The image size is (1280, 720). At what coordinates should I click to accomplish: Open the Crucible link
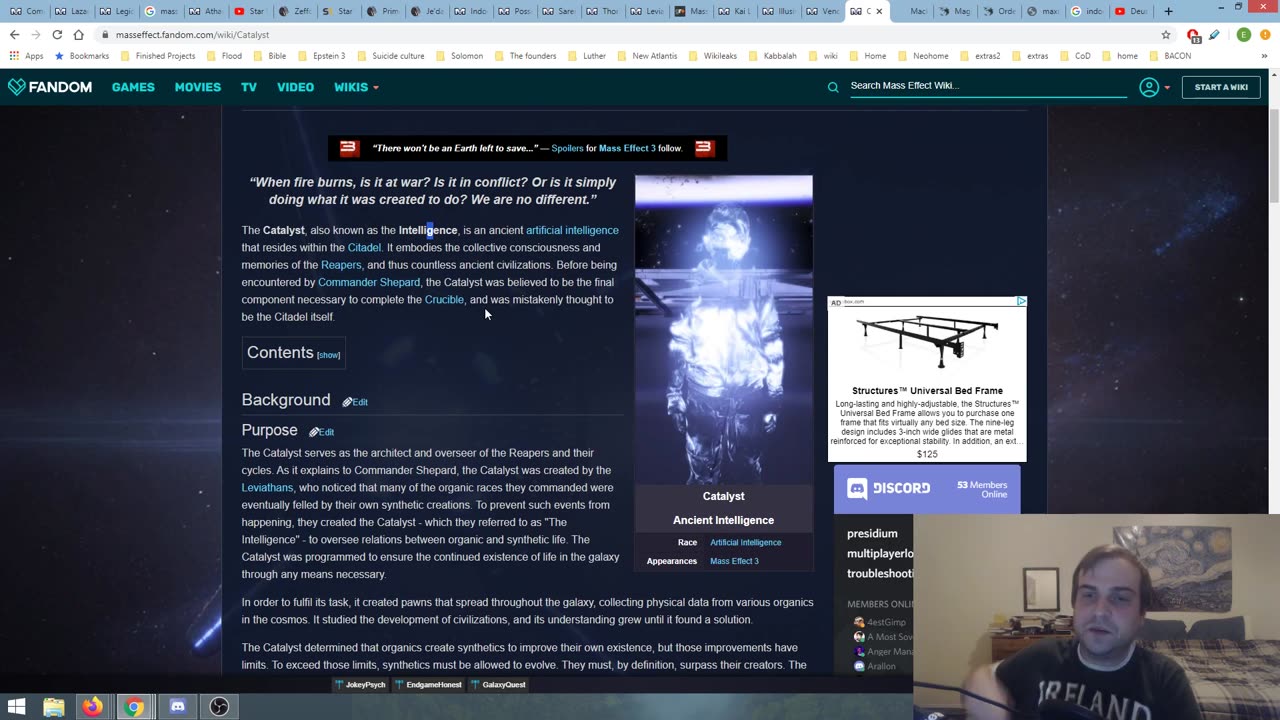pyautogui.click(x=444, y=300)
